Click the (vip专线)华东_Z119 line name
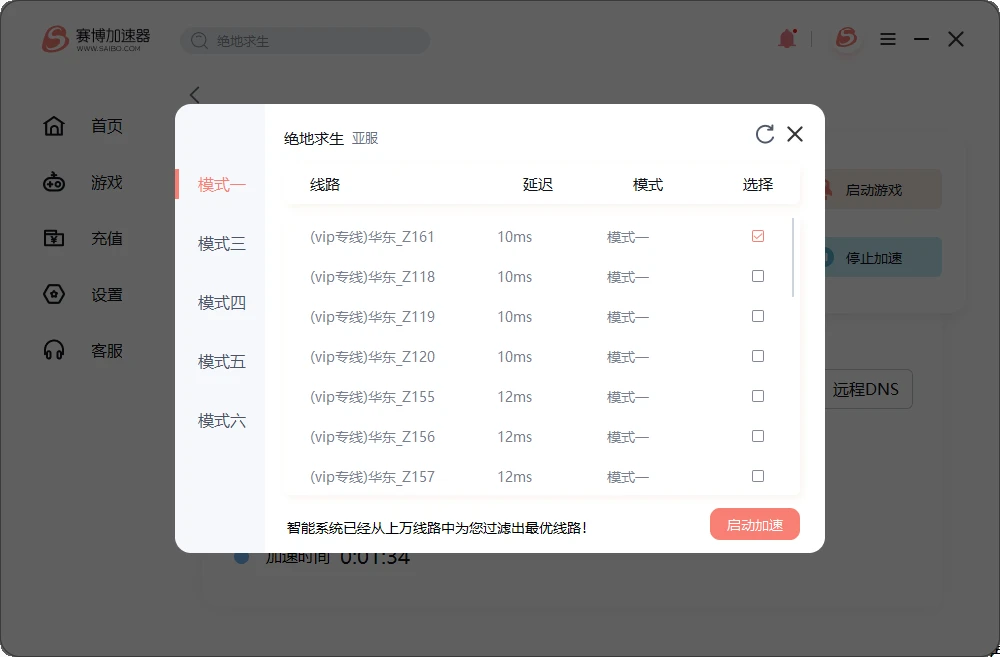The image size is (1000, 657). pyautogui.click(x=372, y=317)
